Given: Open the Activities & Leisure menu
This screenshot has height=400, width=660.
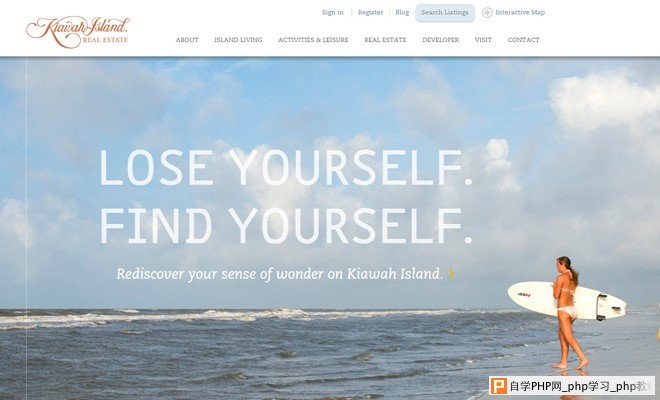Looking at the screenshot, I should point(313,40).
